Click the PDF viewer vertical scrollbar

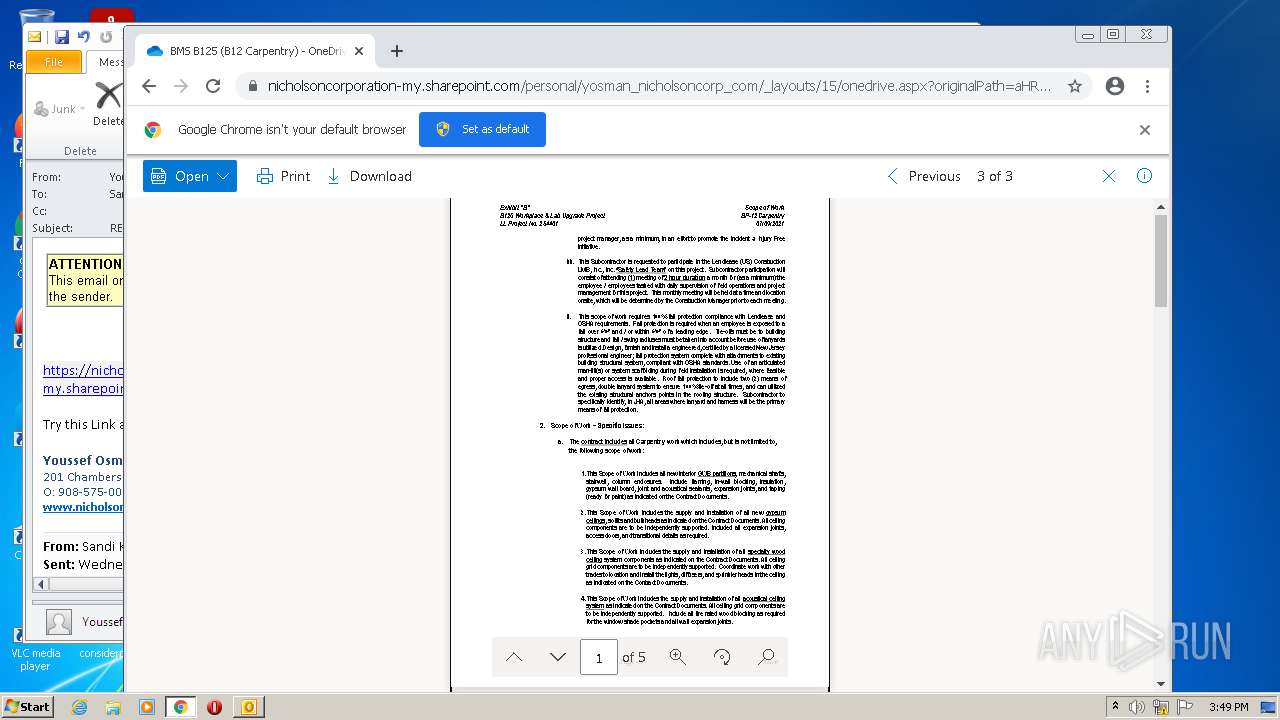(x=1161, y=260)
